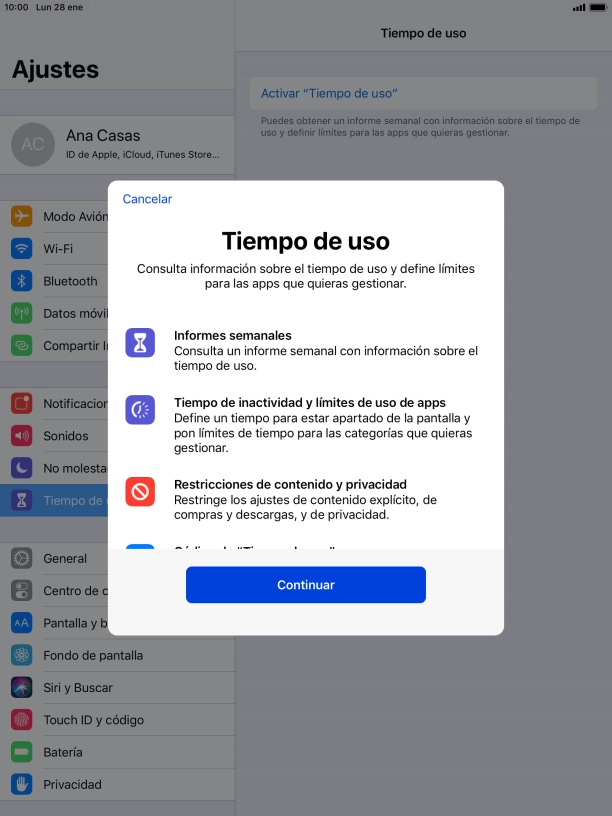The width and height of the screenshot is (612, 816).
Task: Click the red Restricciones de contenido icon
Action: [140, 491]
